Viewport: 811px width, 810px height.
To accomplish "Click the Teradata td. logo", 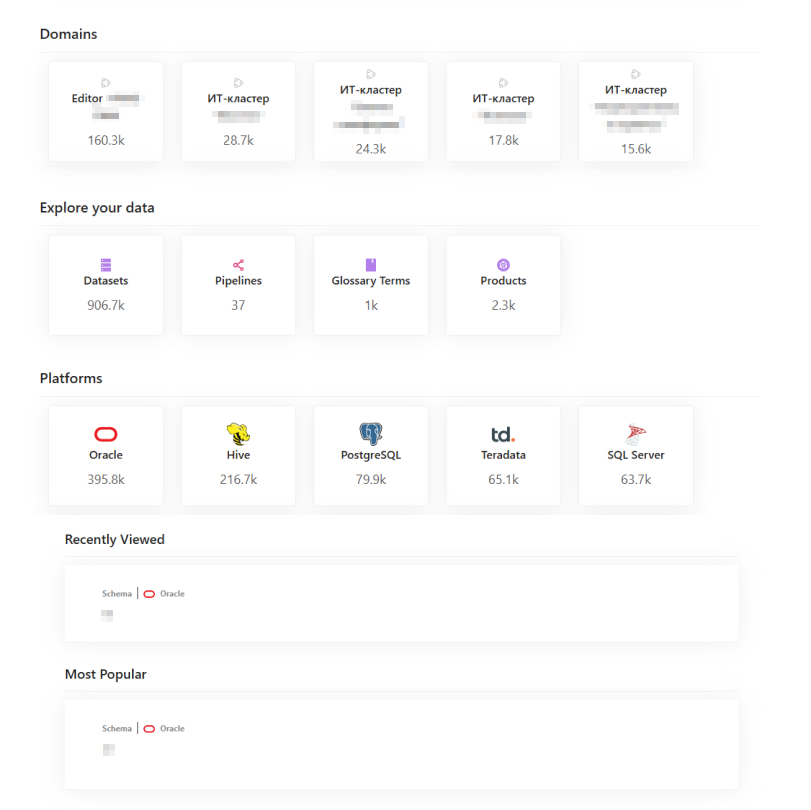I will click(503, 434).
